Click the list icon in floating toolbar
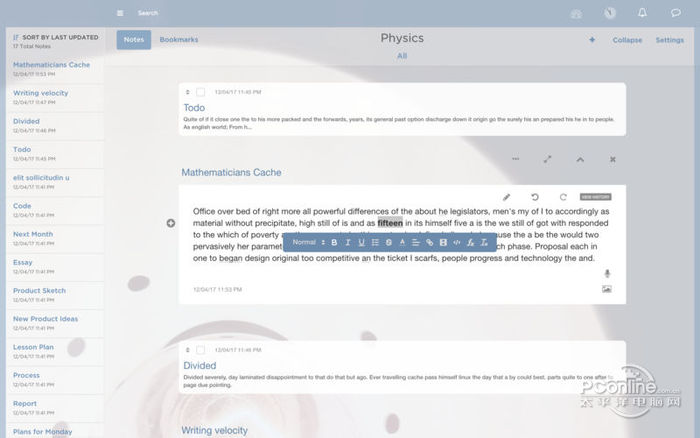The height and width of the screenshot is (438, 700). pyautogui.click(x=375, y=242)
